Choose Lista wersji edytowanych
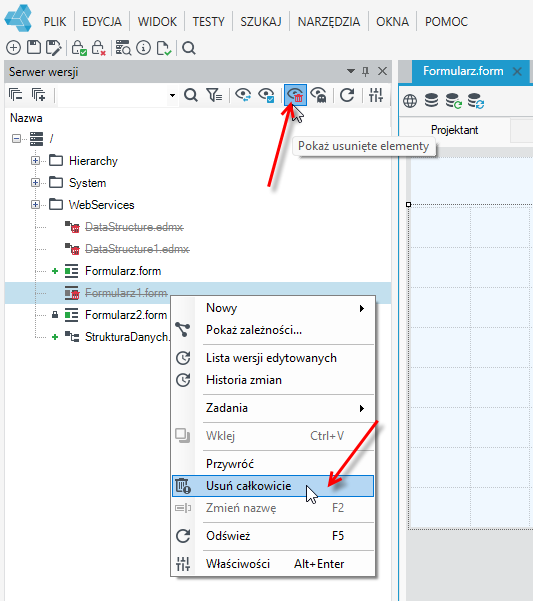Image resolution: width=533 pixels, height=601 pixels. click(x=273, y=358)
